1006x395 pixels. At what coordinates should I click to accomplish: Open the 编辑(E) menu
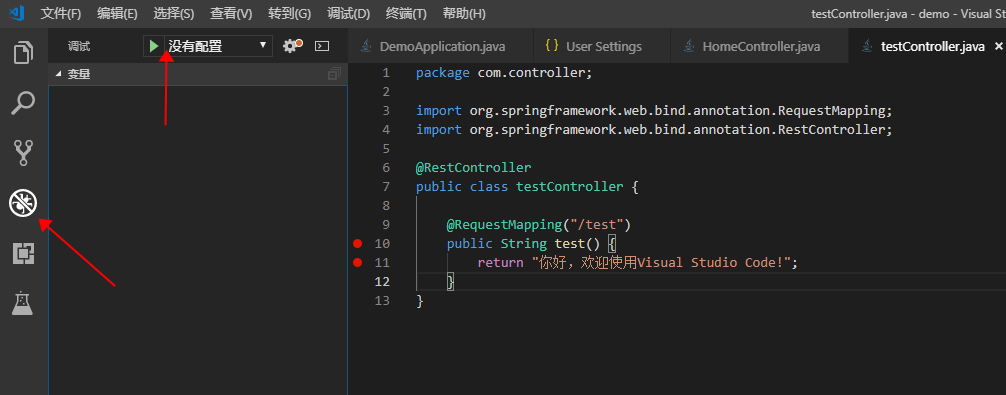pyautogui.click(x=117, y=13)
